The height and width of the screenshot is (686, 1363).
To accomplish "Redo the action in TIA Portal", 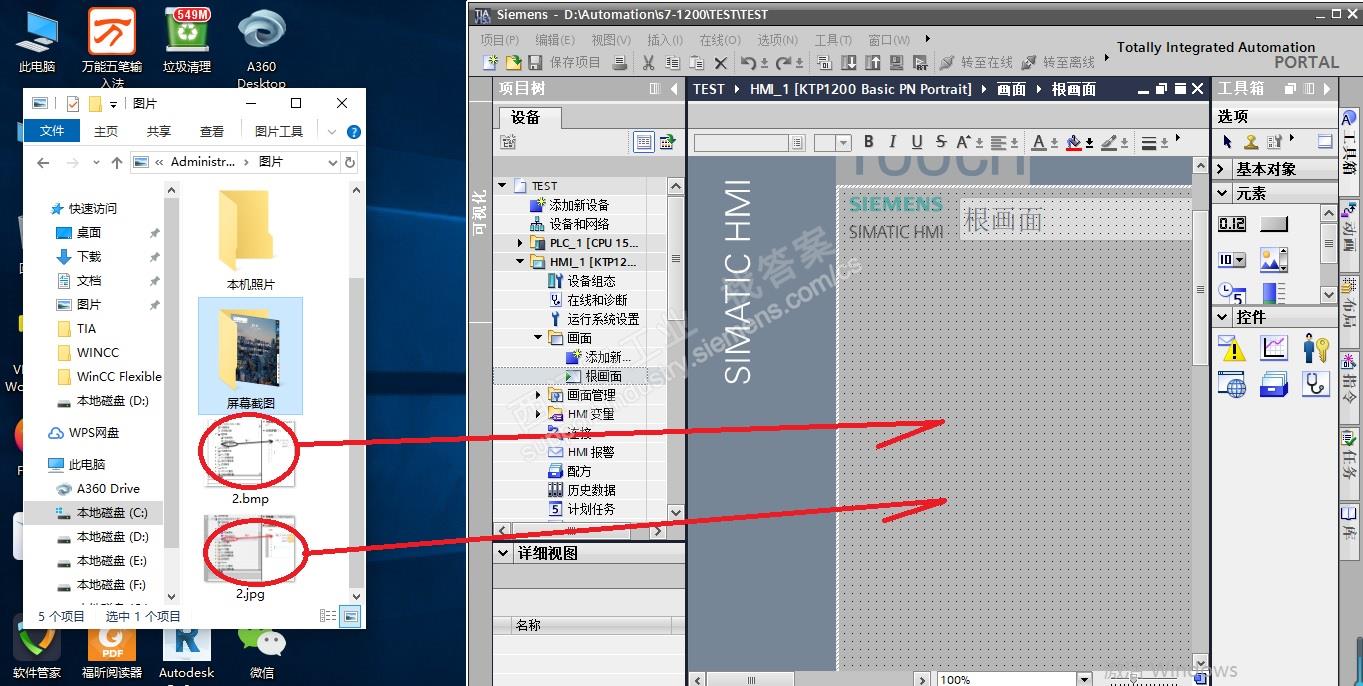I will 782,62.
